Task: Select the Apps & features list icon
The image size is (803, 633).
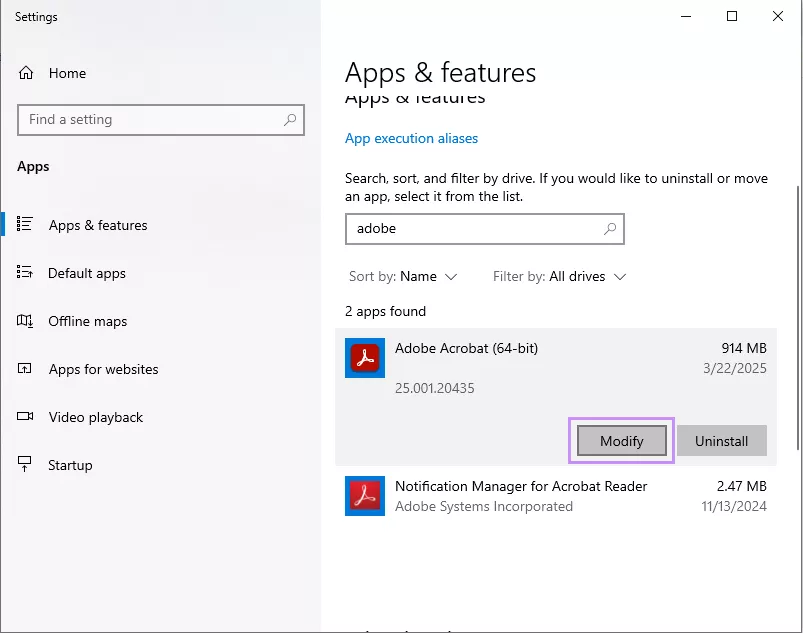Action: pos(26,224)
